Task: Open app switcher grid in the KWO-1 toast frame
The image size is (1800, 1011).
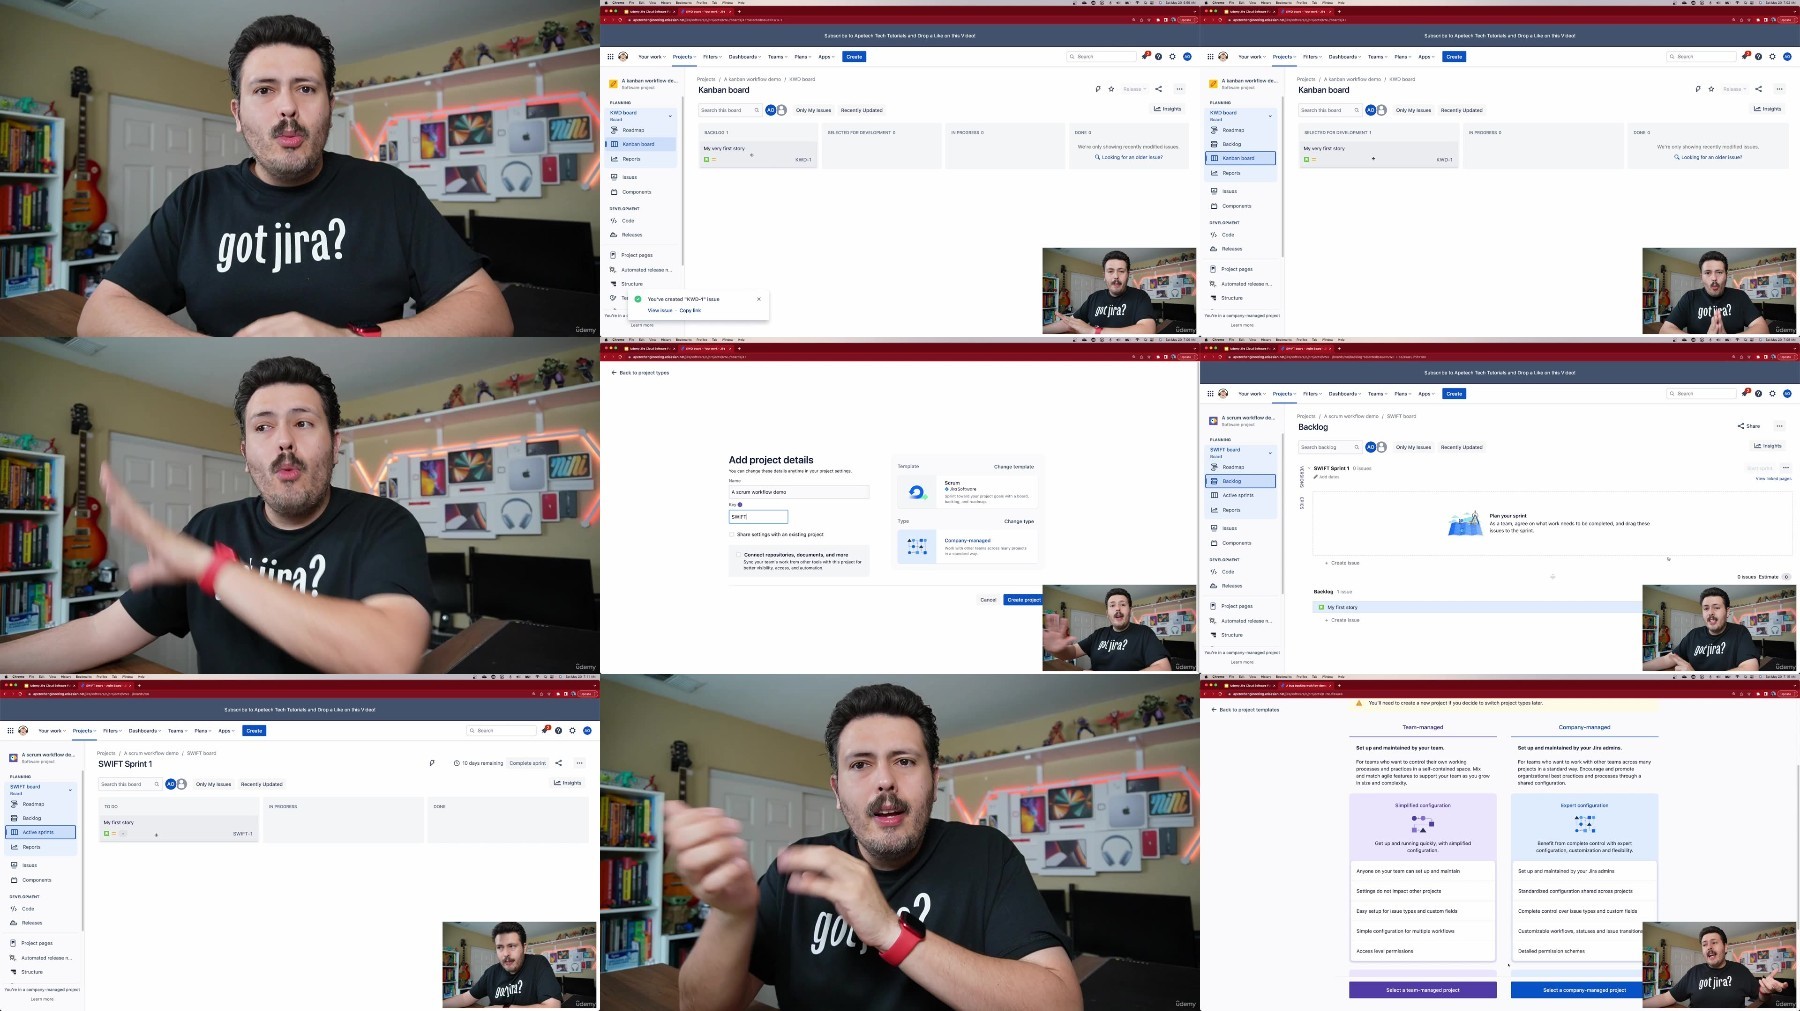Action: [610, 57]
